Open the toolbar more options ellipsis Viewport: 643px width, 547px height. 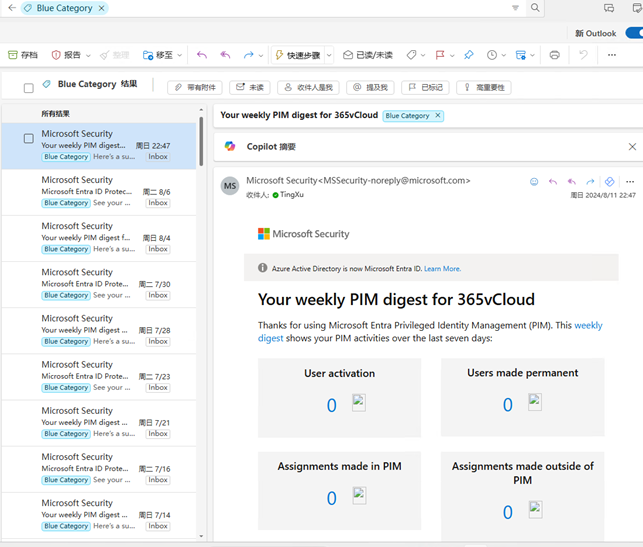[612, 55]
